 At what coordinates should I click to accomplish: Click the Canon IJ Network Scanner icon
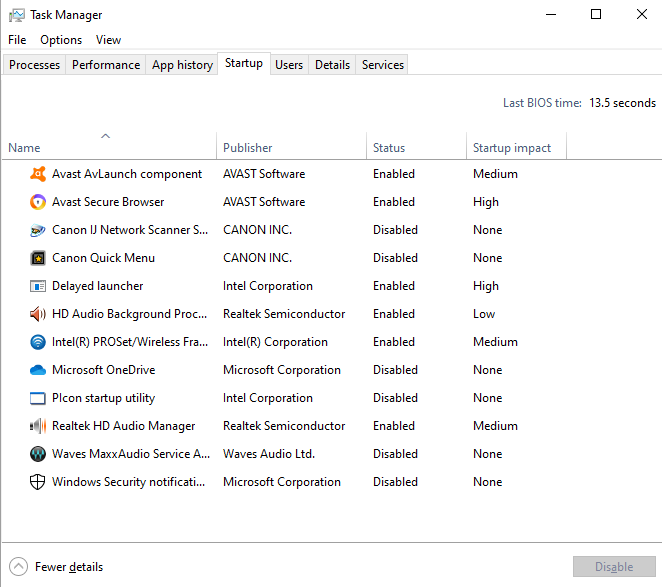[x=38, y=230]
